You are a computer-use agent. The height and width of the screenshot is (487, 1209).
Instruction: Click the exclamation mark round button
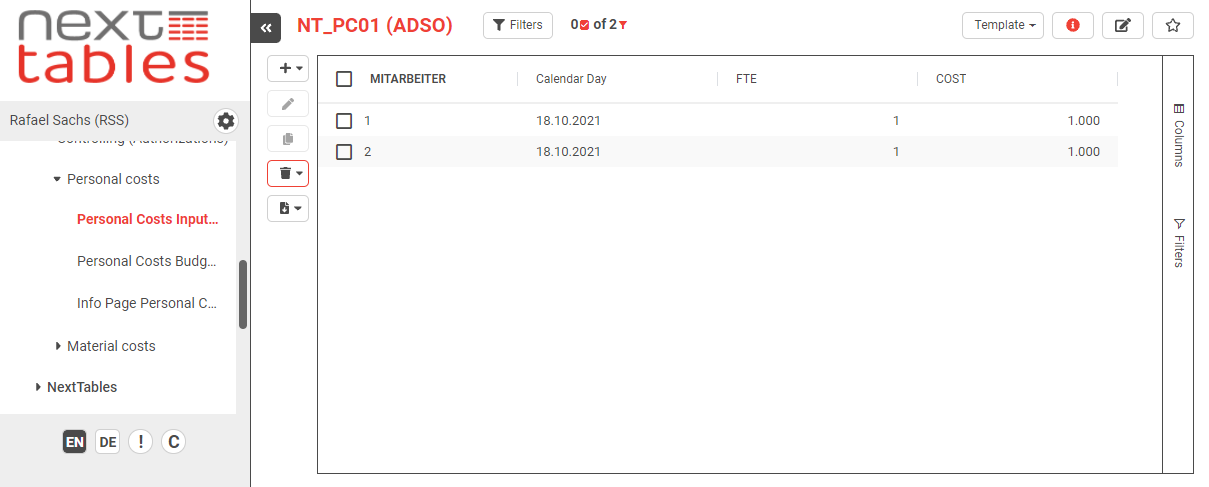[x=140, y=442]
